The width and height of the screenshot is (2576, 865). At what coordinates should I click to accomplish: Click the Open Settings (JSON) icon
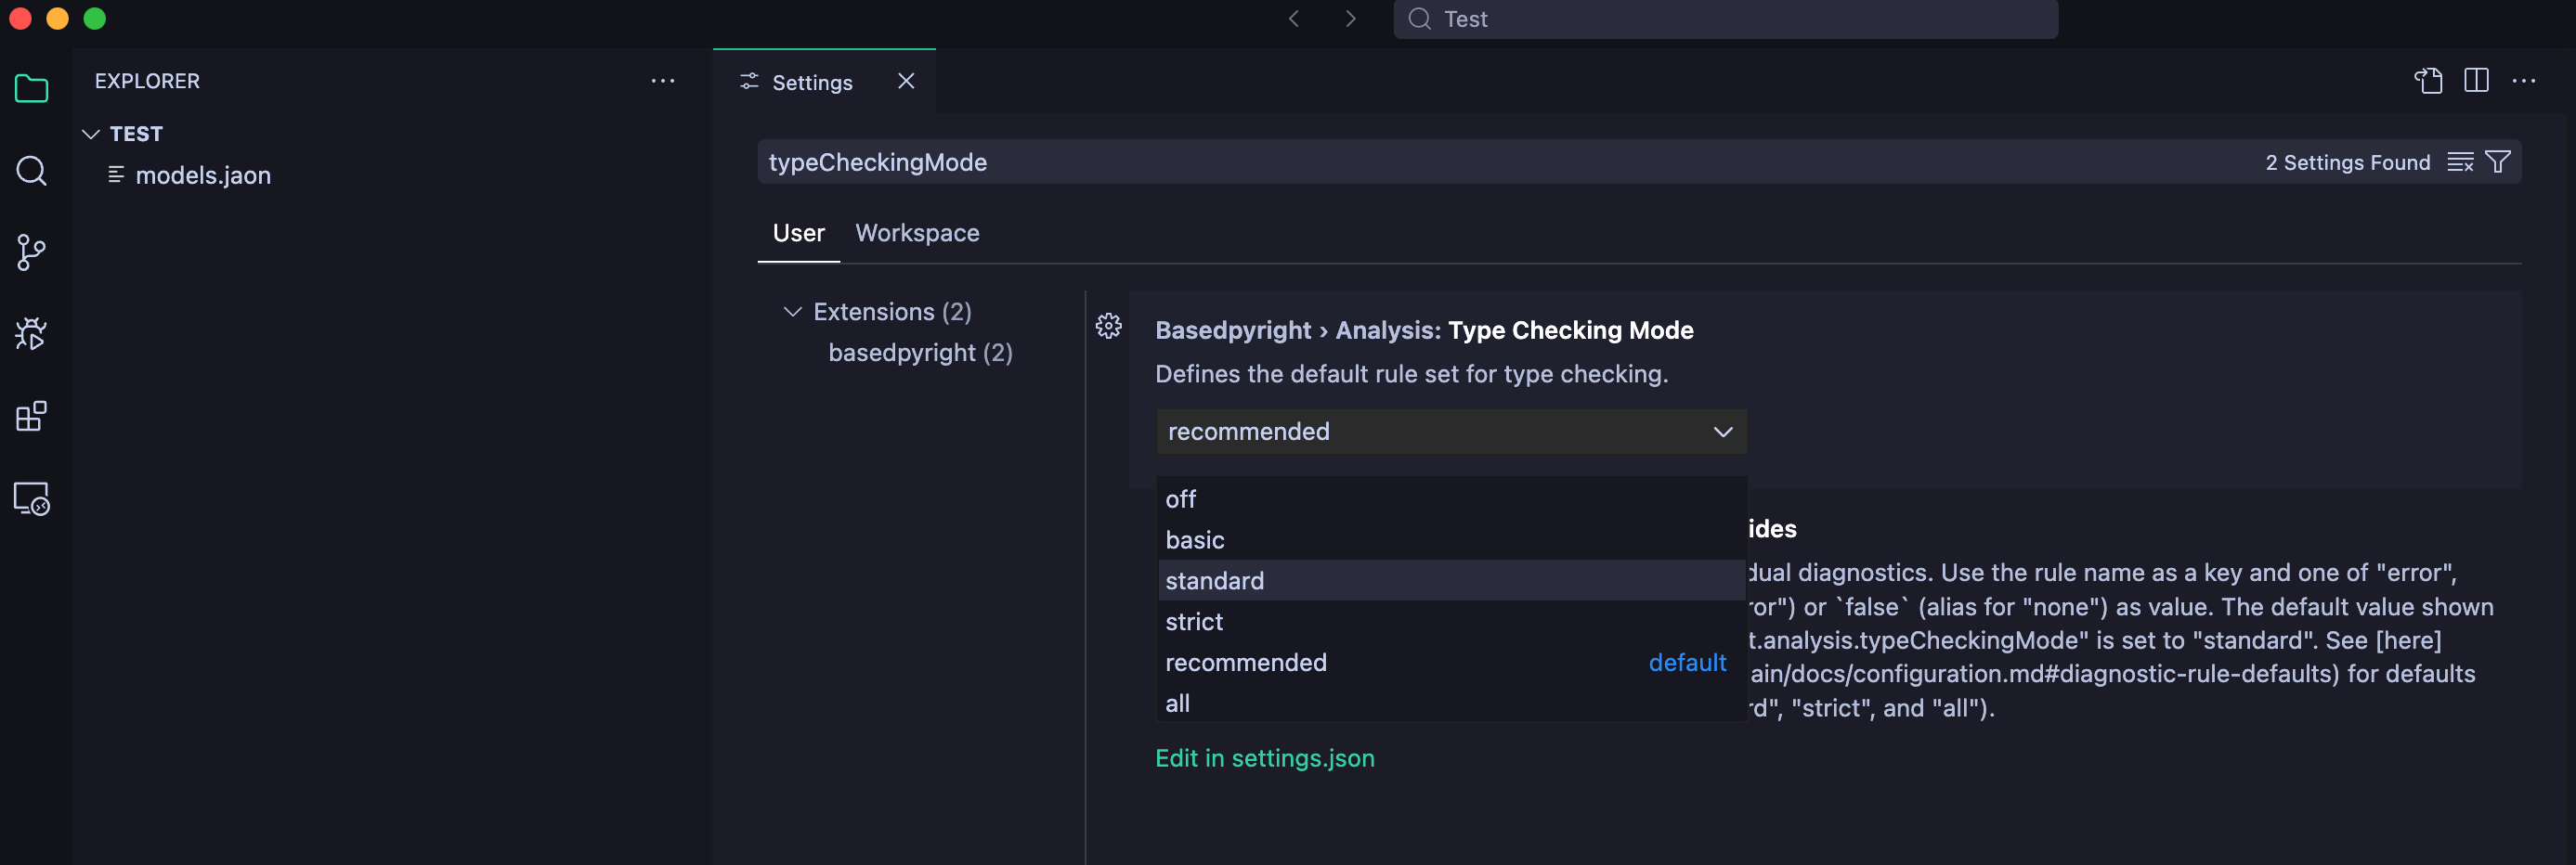click(2428, 81)
